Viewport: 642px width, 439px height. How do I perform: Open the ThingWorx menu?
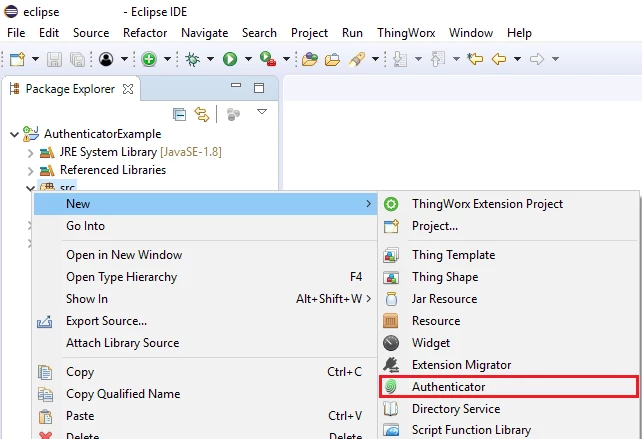point(406,33)
